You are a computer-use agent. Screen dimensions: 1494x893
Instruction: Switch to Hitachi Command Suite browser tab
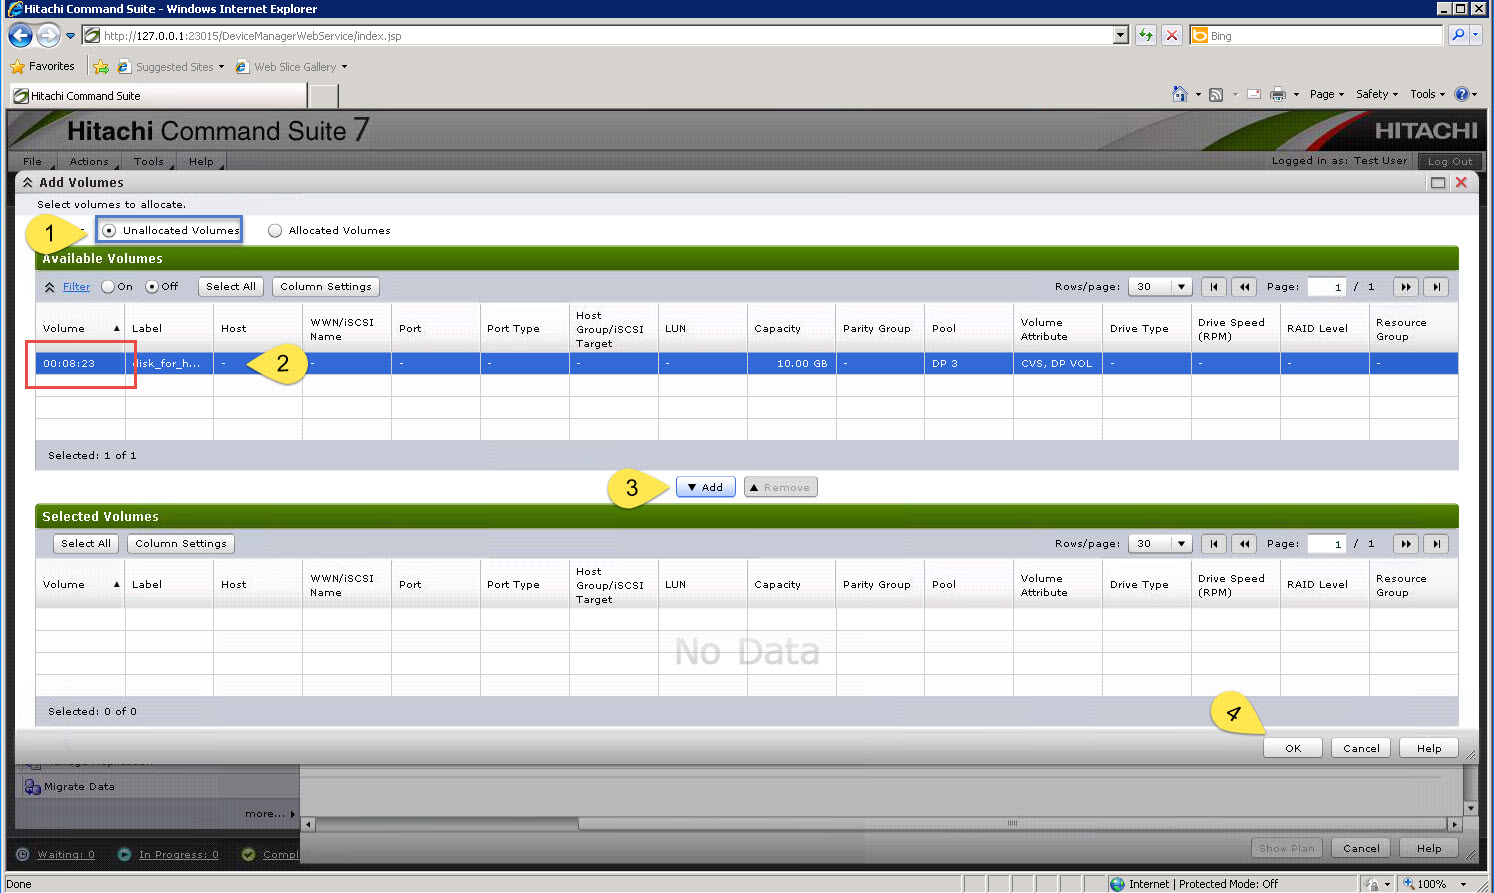click(158, 96)
